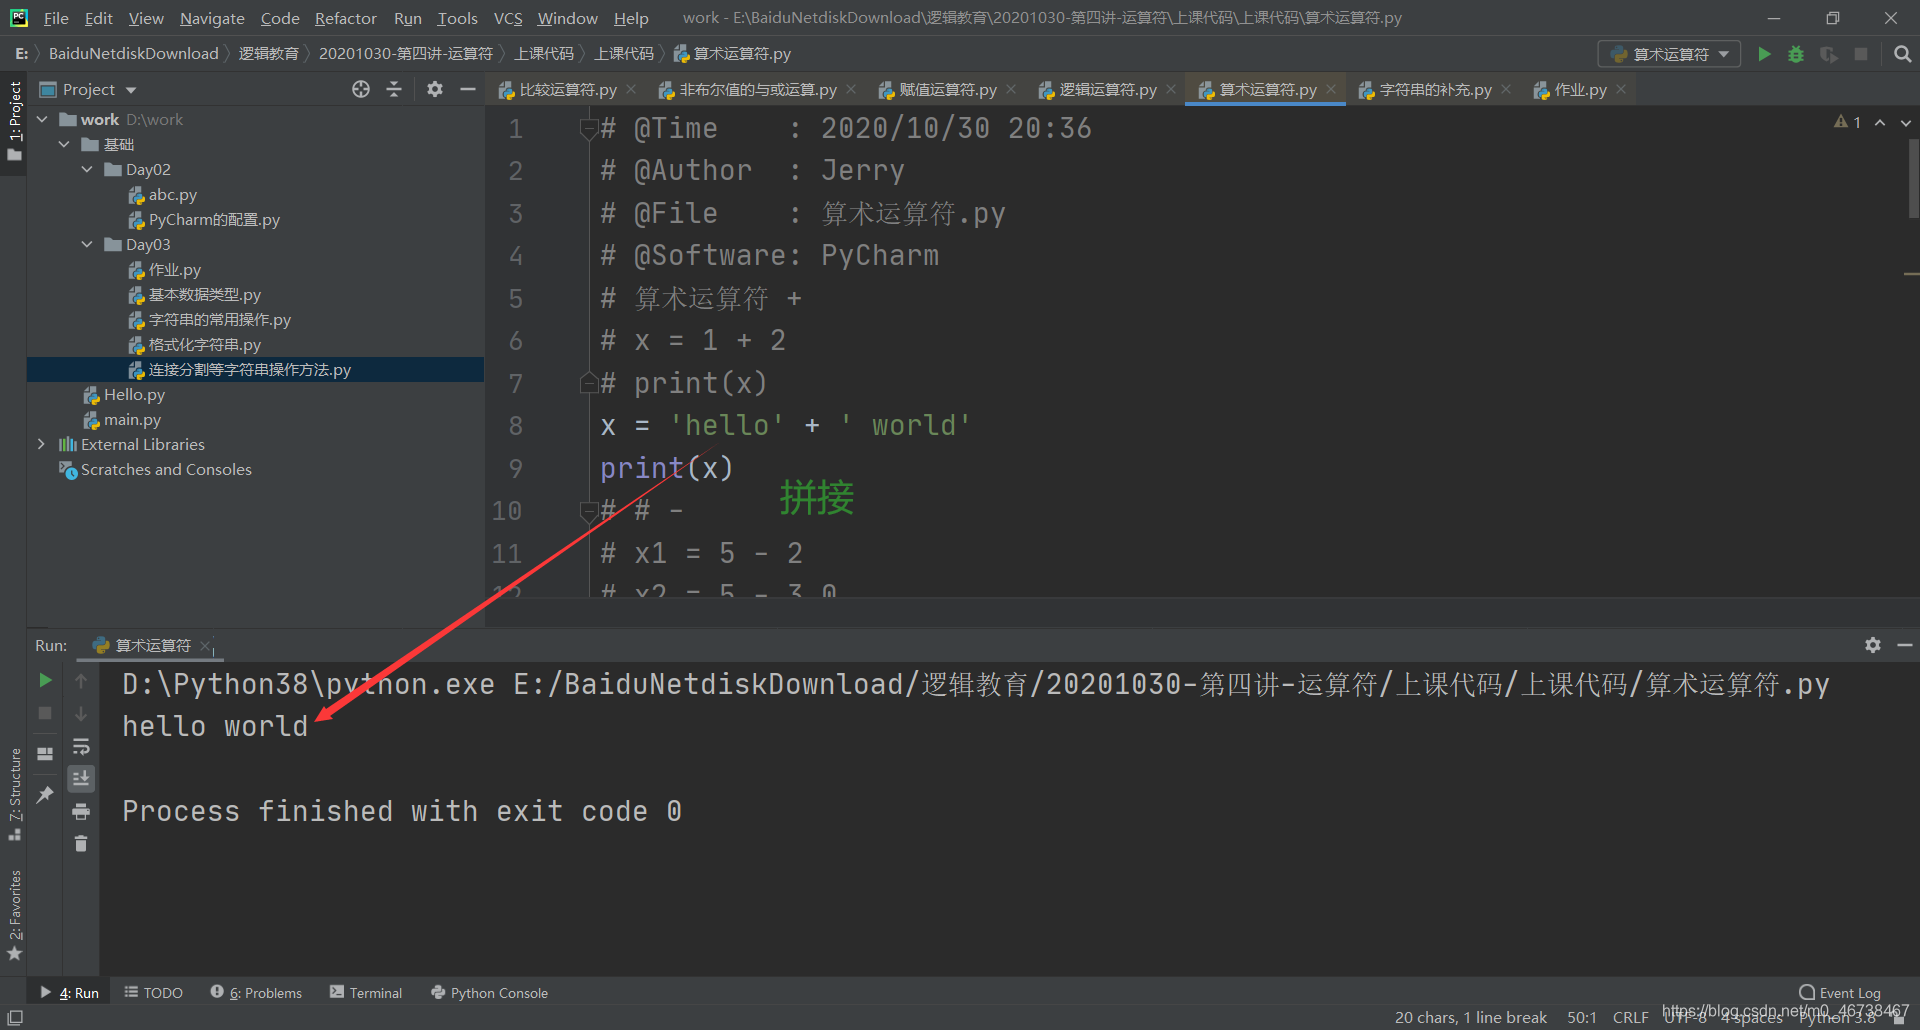Close the 比较运算符.py editor tab
The width and height of the screenshot is (1920, 1030).
coord(631,89)
